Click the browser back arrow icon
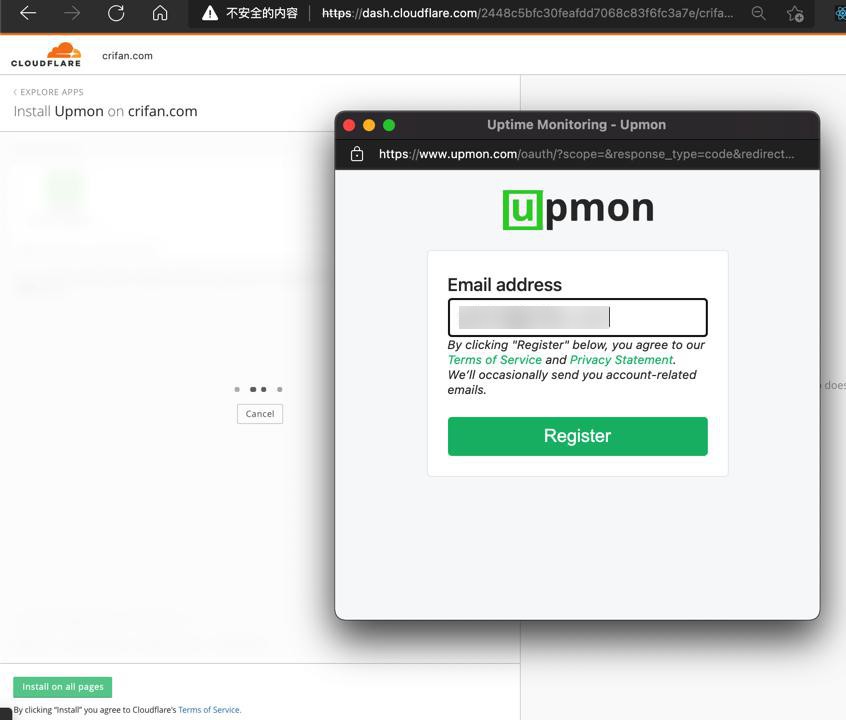Screen dimensions: 846x720 28,13
